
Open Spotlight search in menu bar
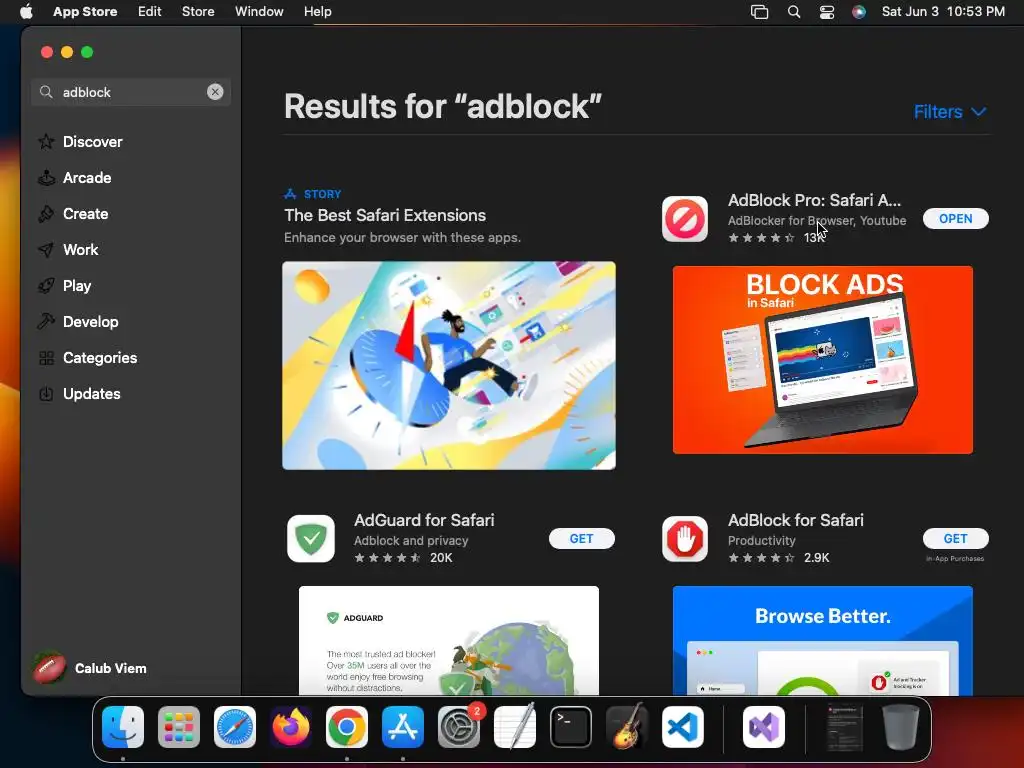point(793,11)
